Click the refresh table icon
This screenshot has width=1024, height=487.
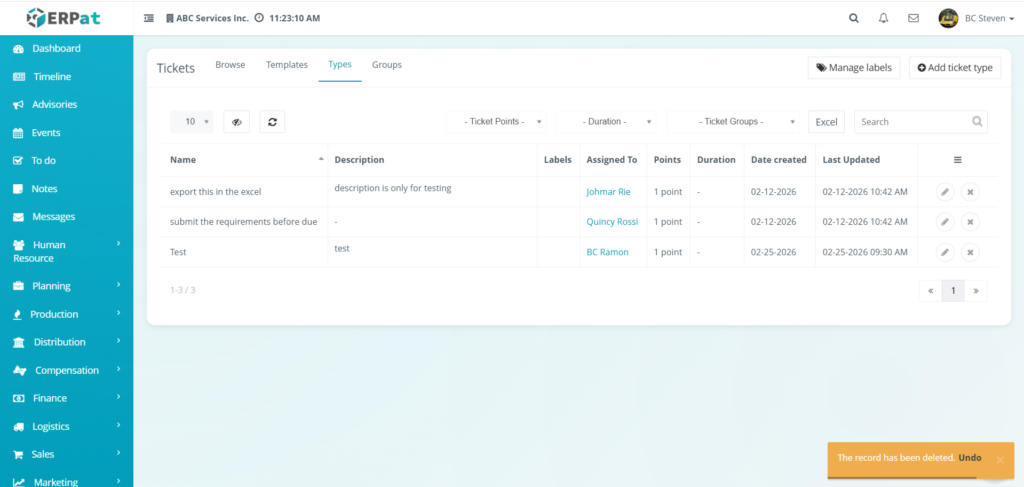273,122
